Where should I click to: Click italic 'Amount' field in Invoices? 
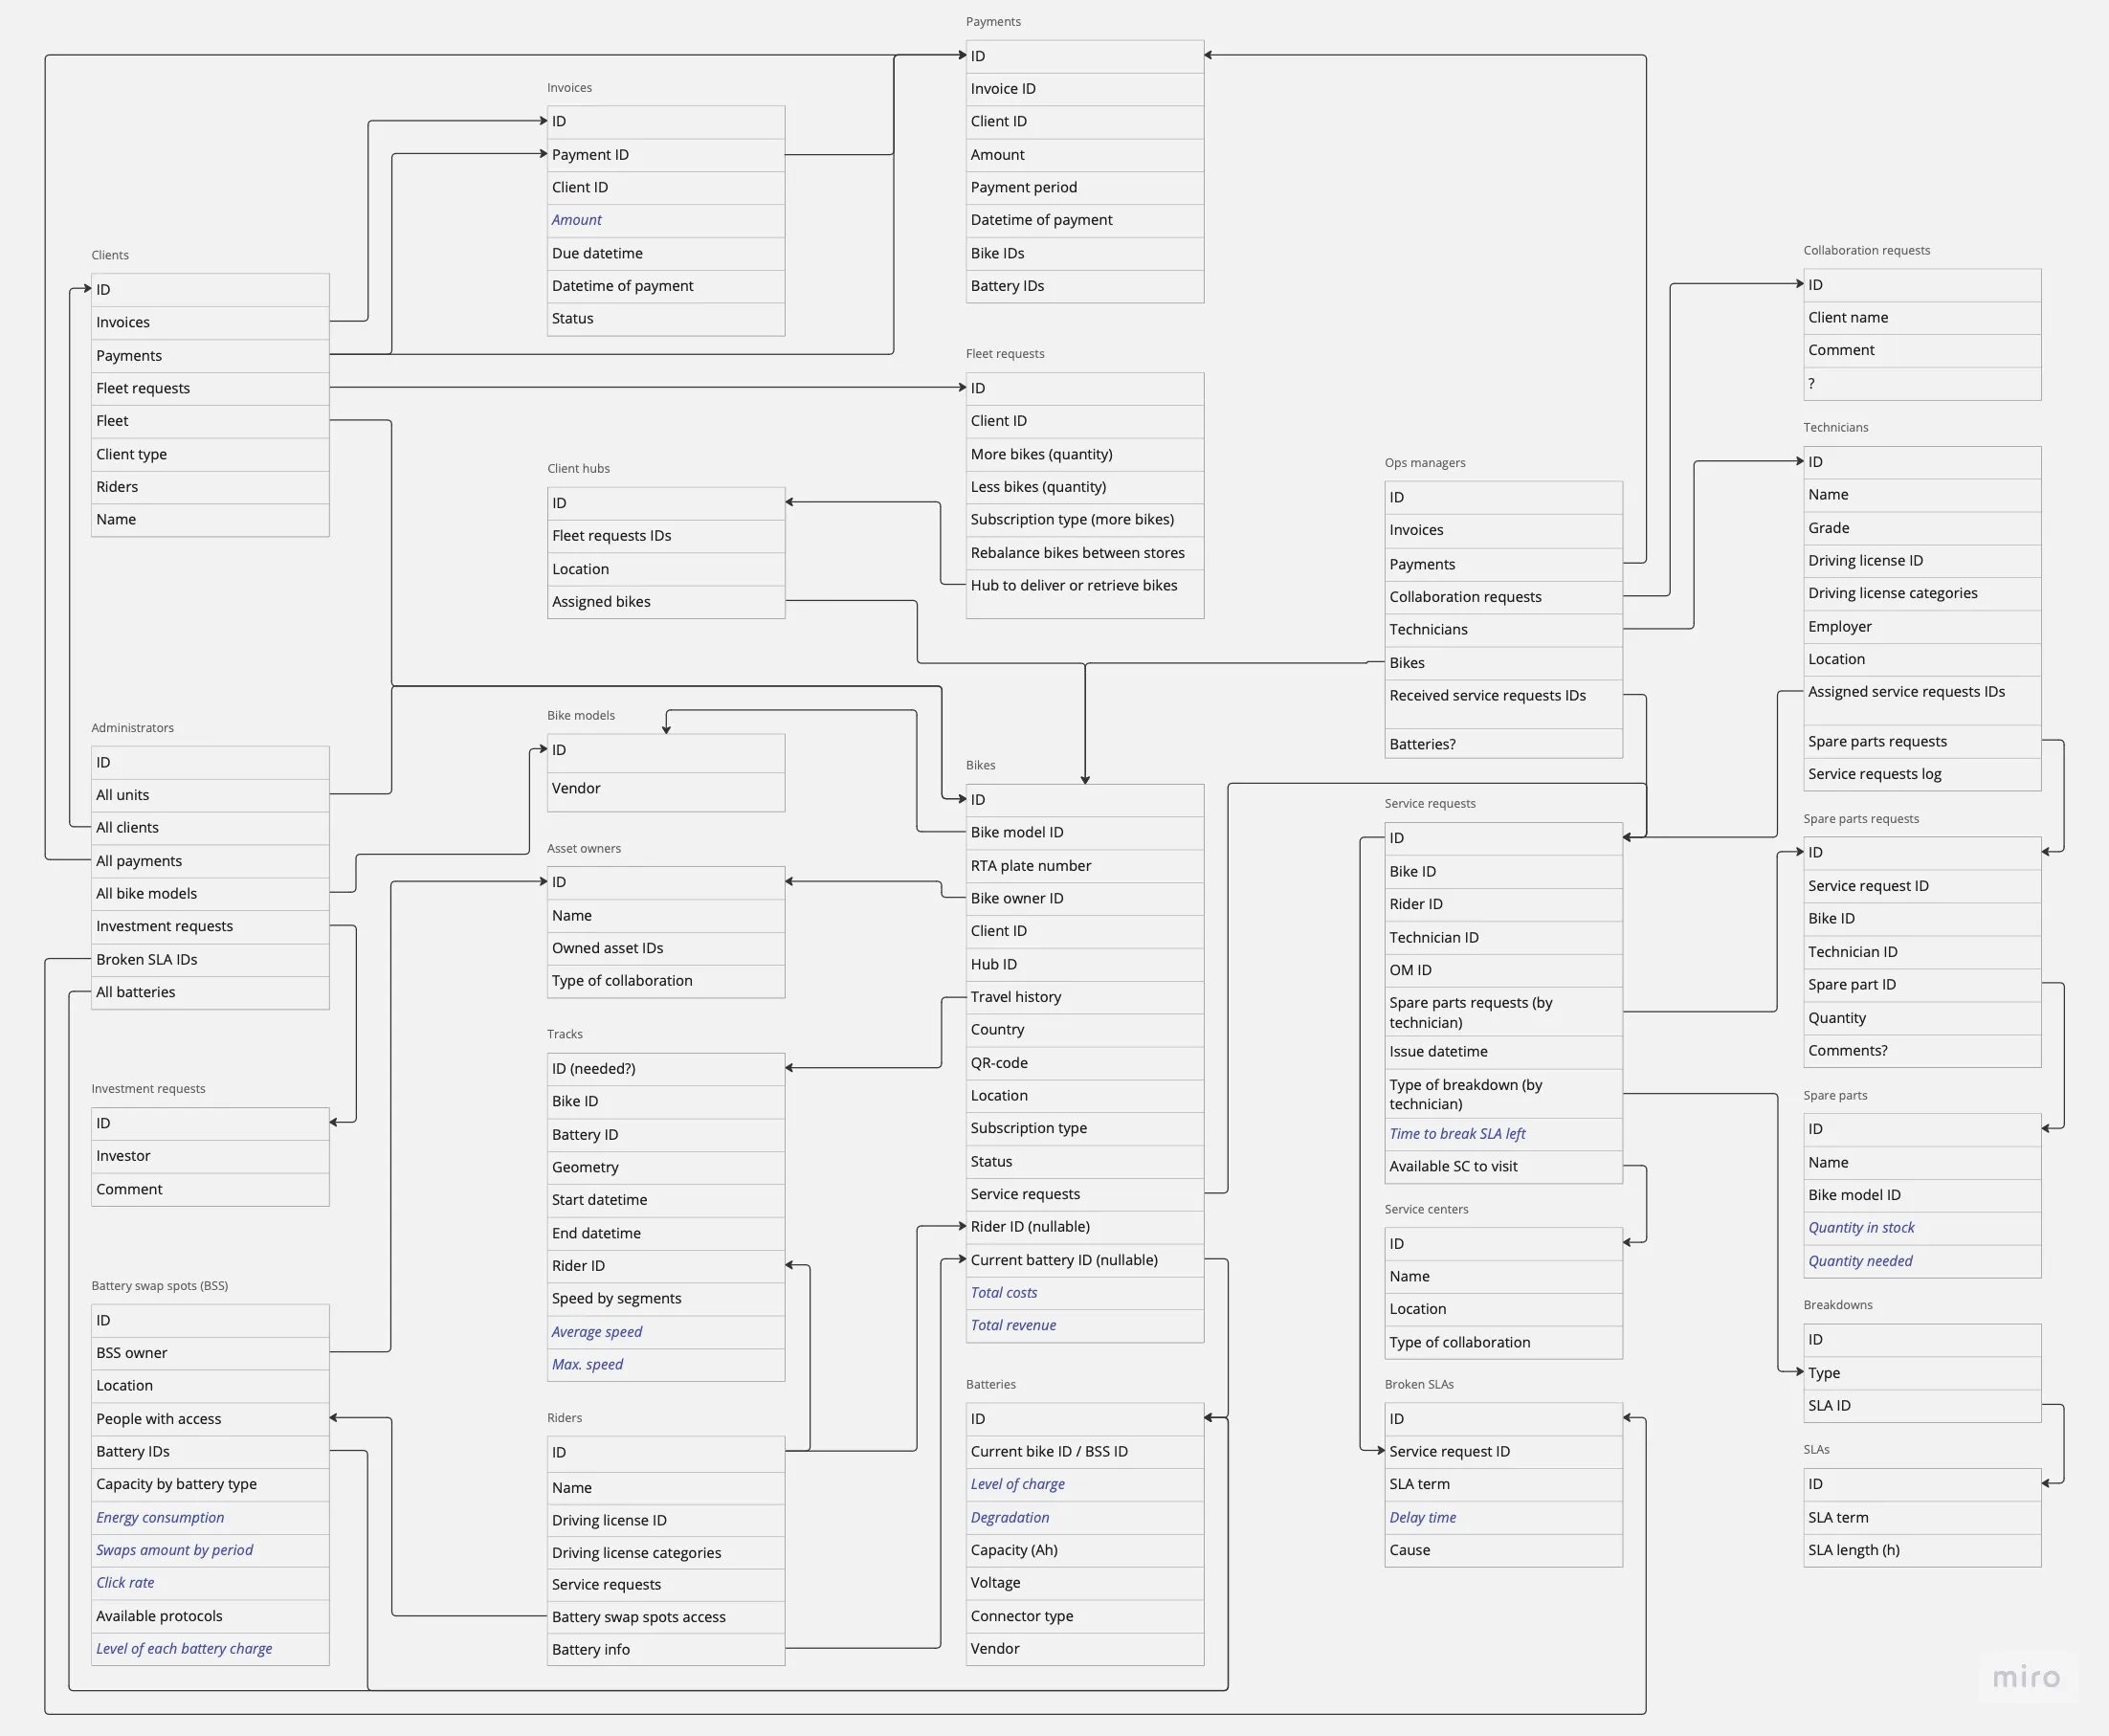577,220
